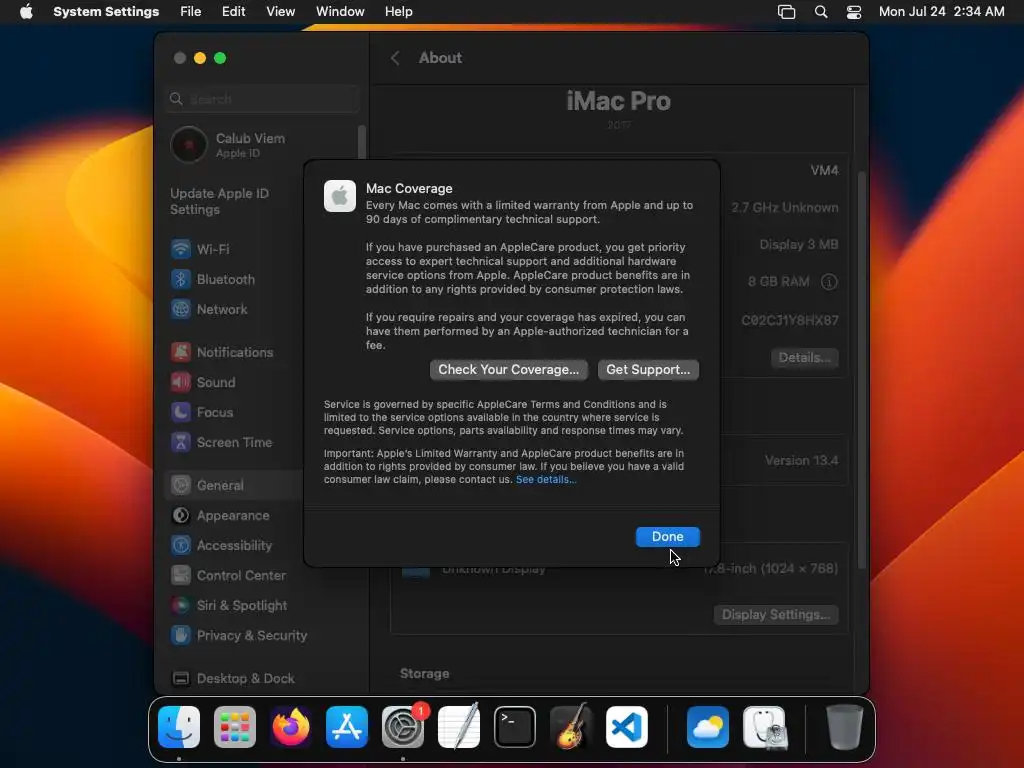Screen dimensions: 1024x768
Task: Open Stage Manager menu bar icon
Action: point(786,12)
